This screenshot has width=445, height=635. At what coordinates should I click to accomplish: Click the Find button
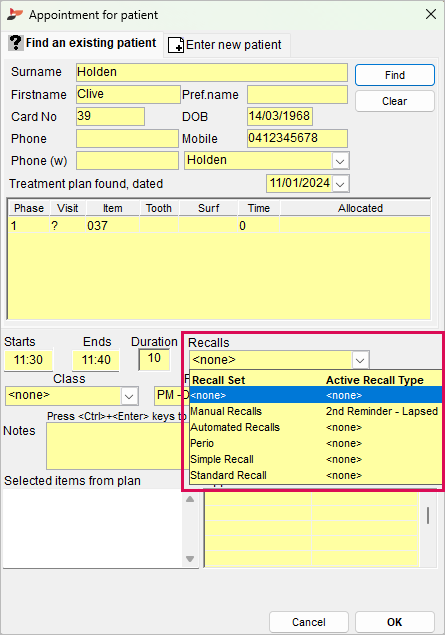click(395, 75)
